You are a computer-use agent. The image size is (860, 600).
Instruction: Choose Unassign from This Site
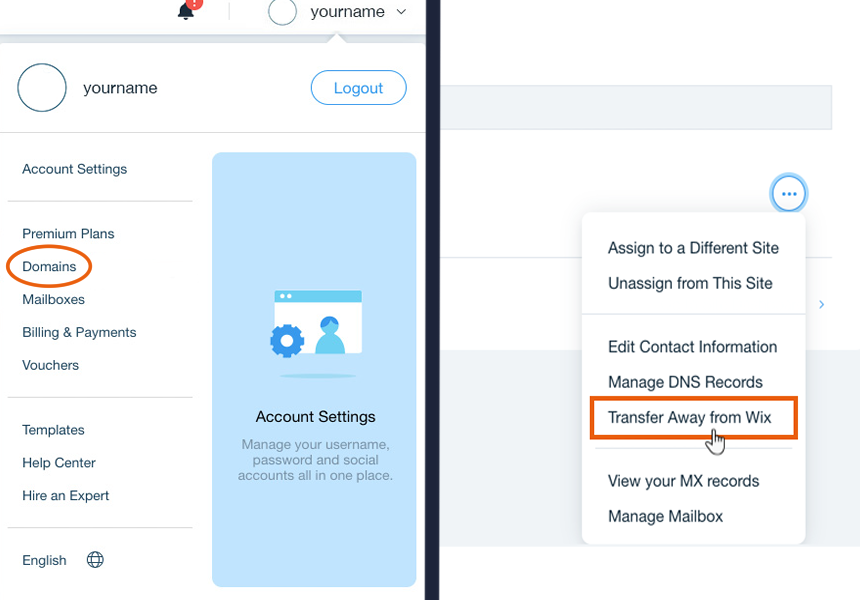(x=690, y=284)
